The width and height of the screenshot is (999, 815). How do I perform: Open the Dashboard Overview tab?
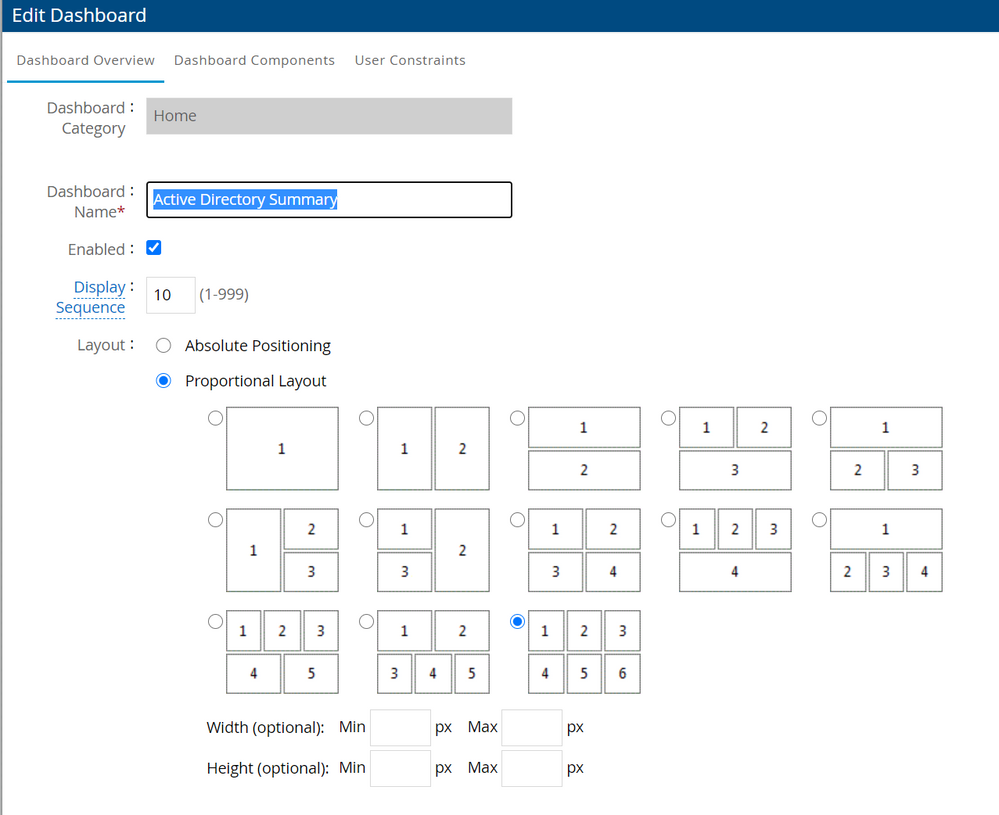tap(86, 60)
